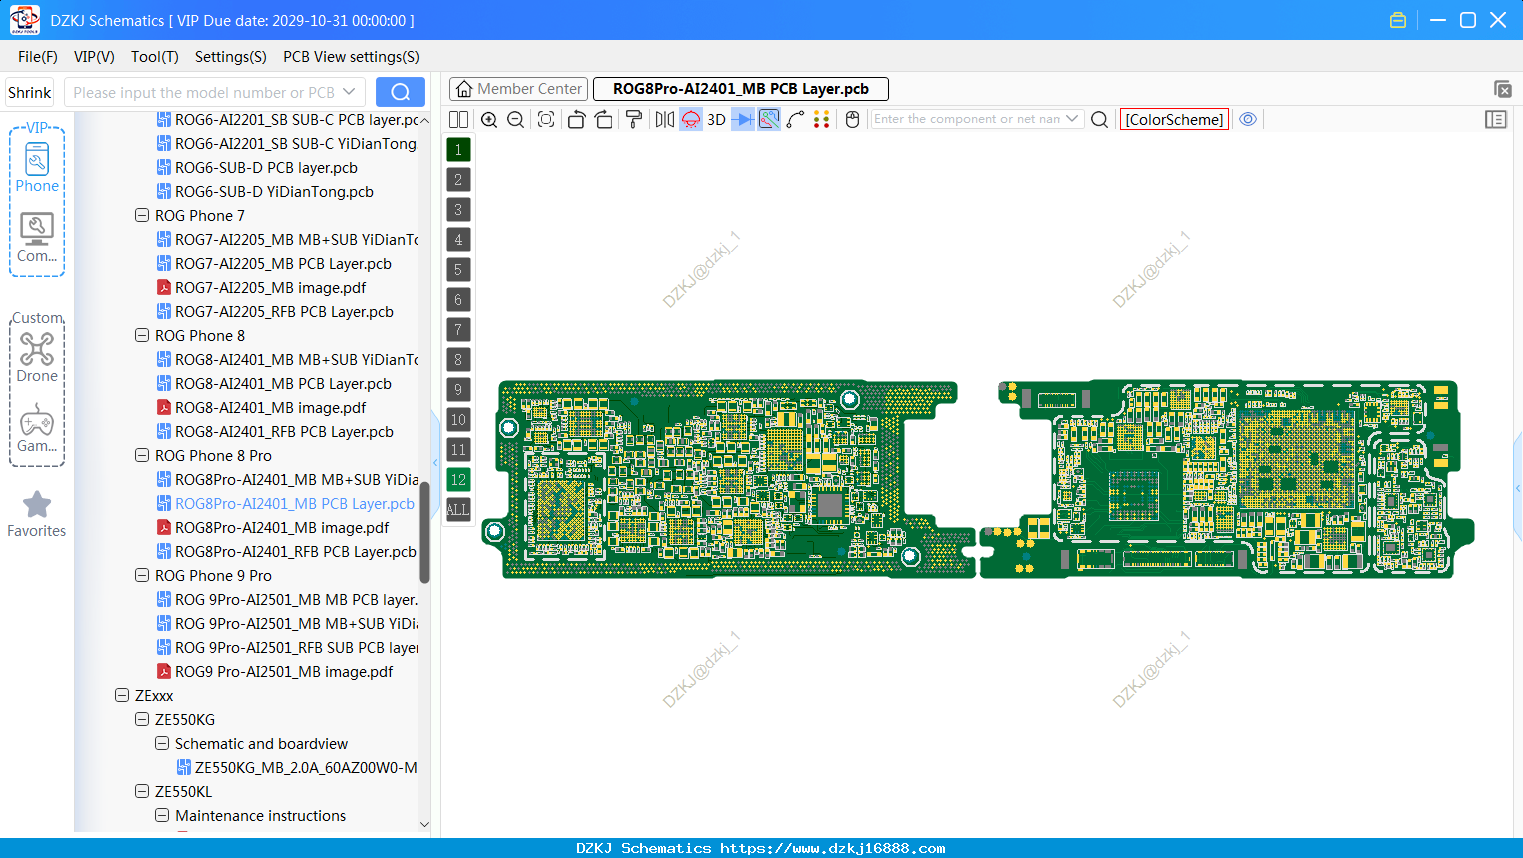Screen dimensions: 1523x858
Task: Switch to 3D view
Action: tap(716, 119)
